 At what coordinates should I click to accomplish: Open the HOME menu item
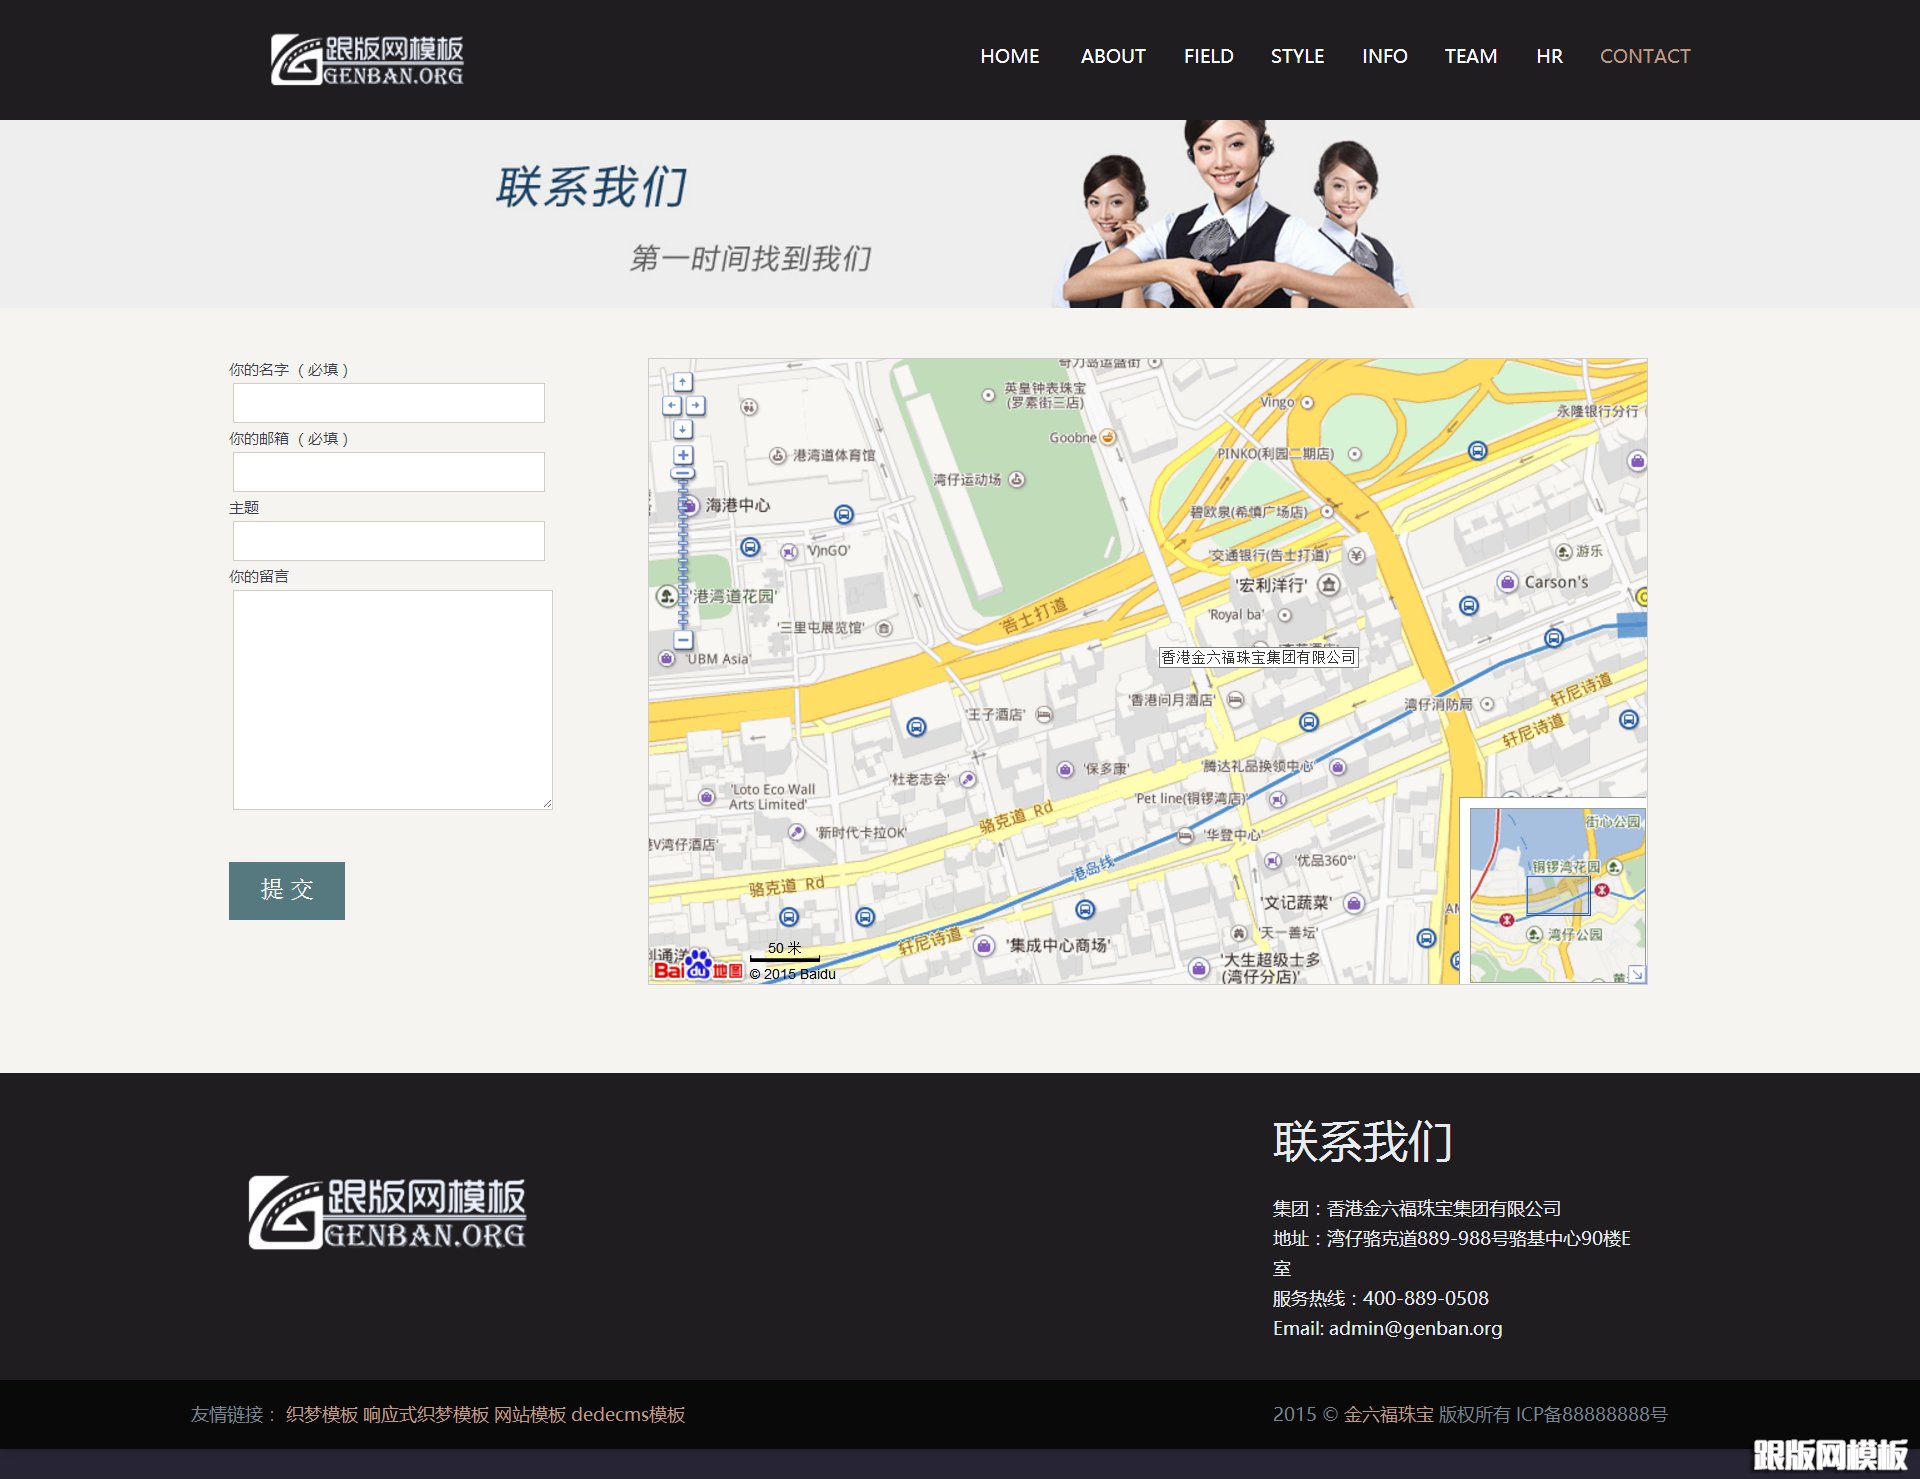click(x=1009, y=56)
